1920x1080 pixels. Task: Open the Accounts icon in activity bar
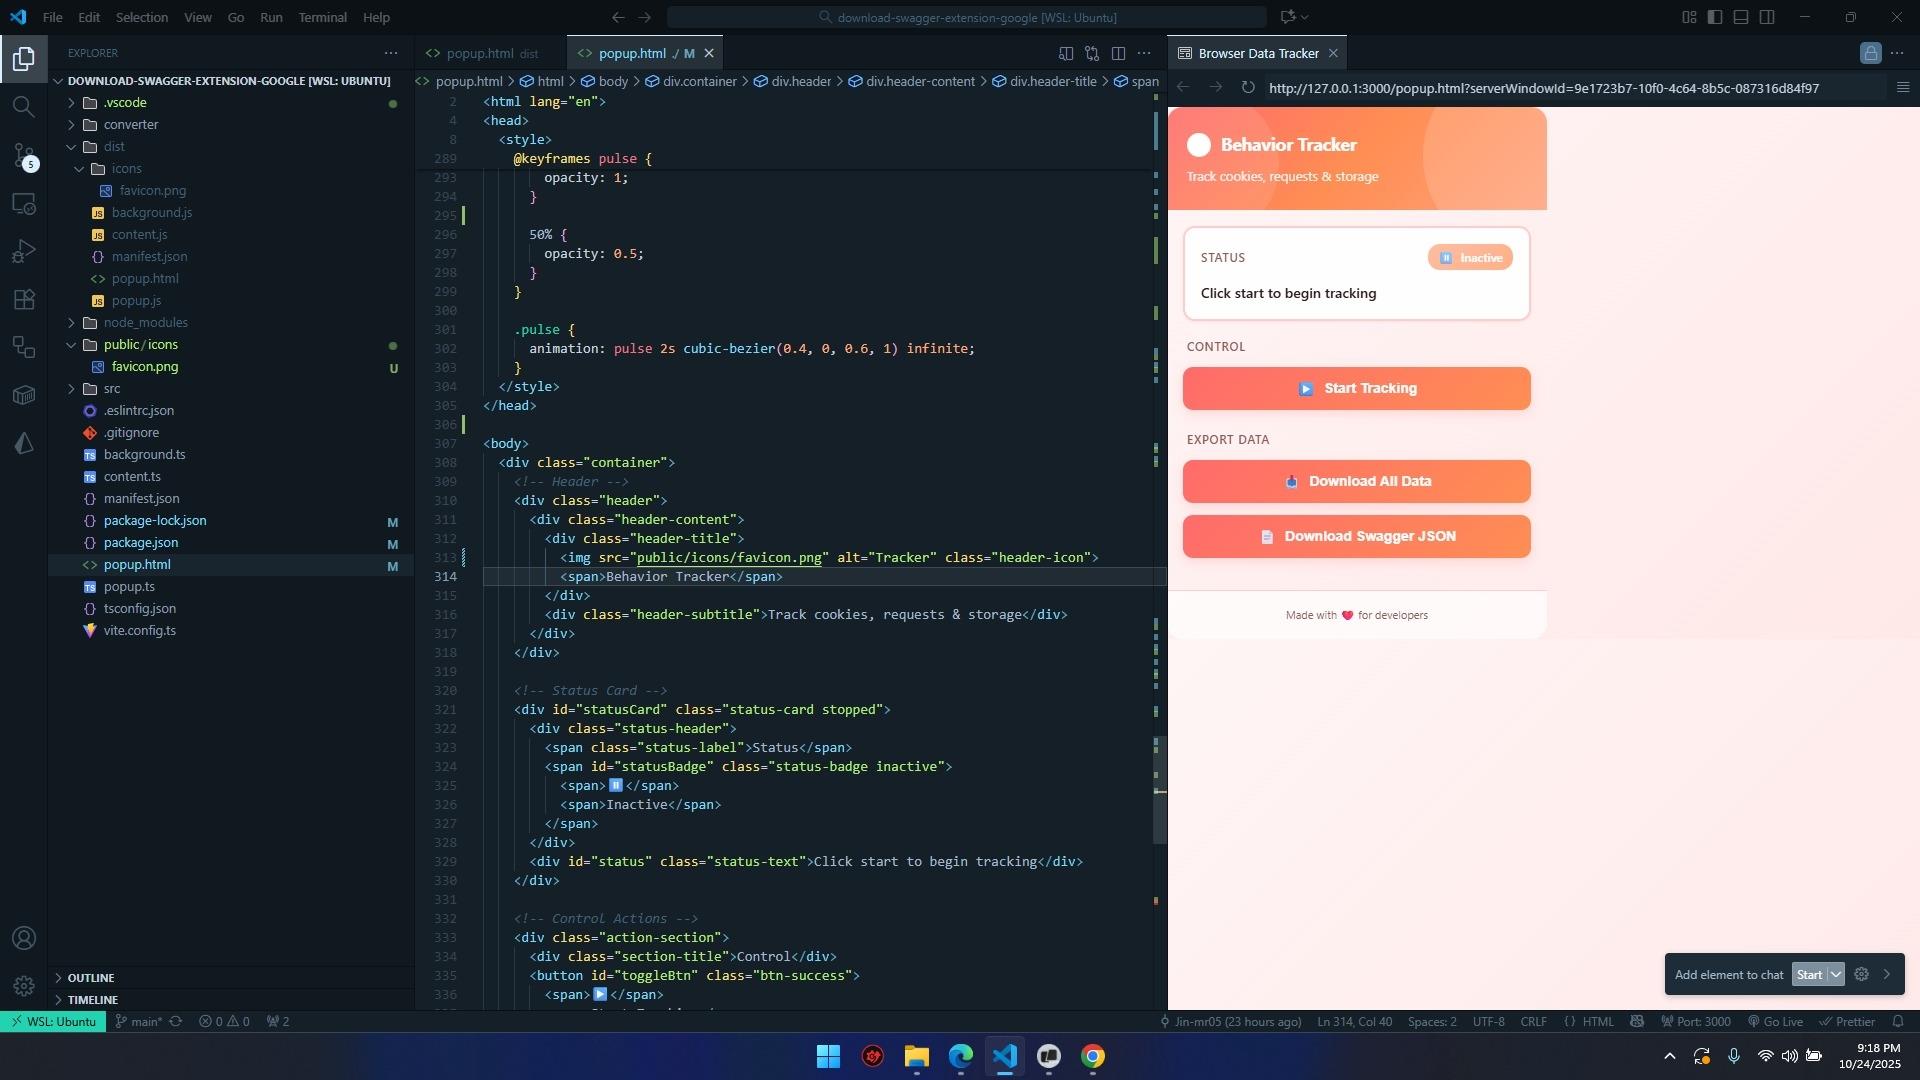pyautogui.click(x=24, y=938)
